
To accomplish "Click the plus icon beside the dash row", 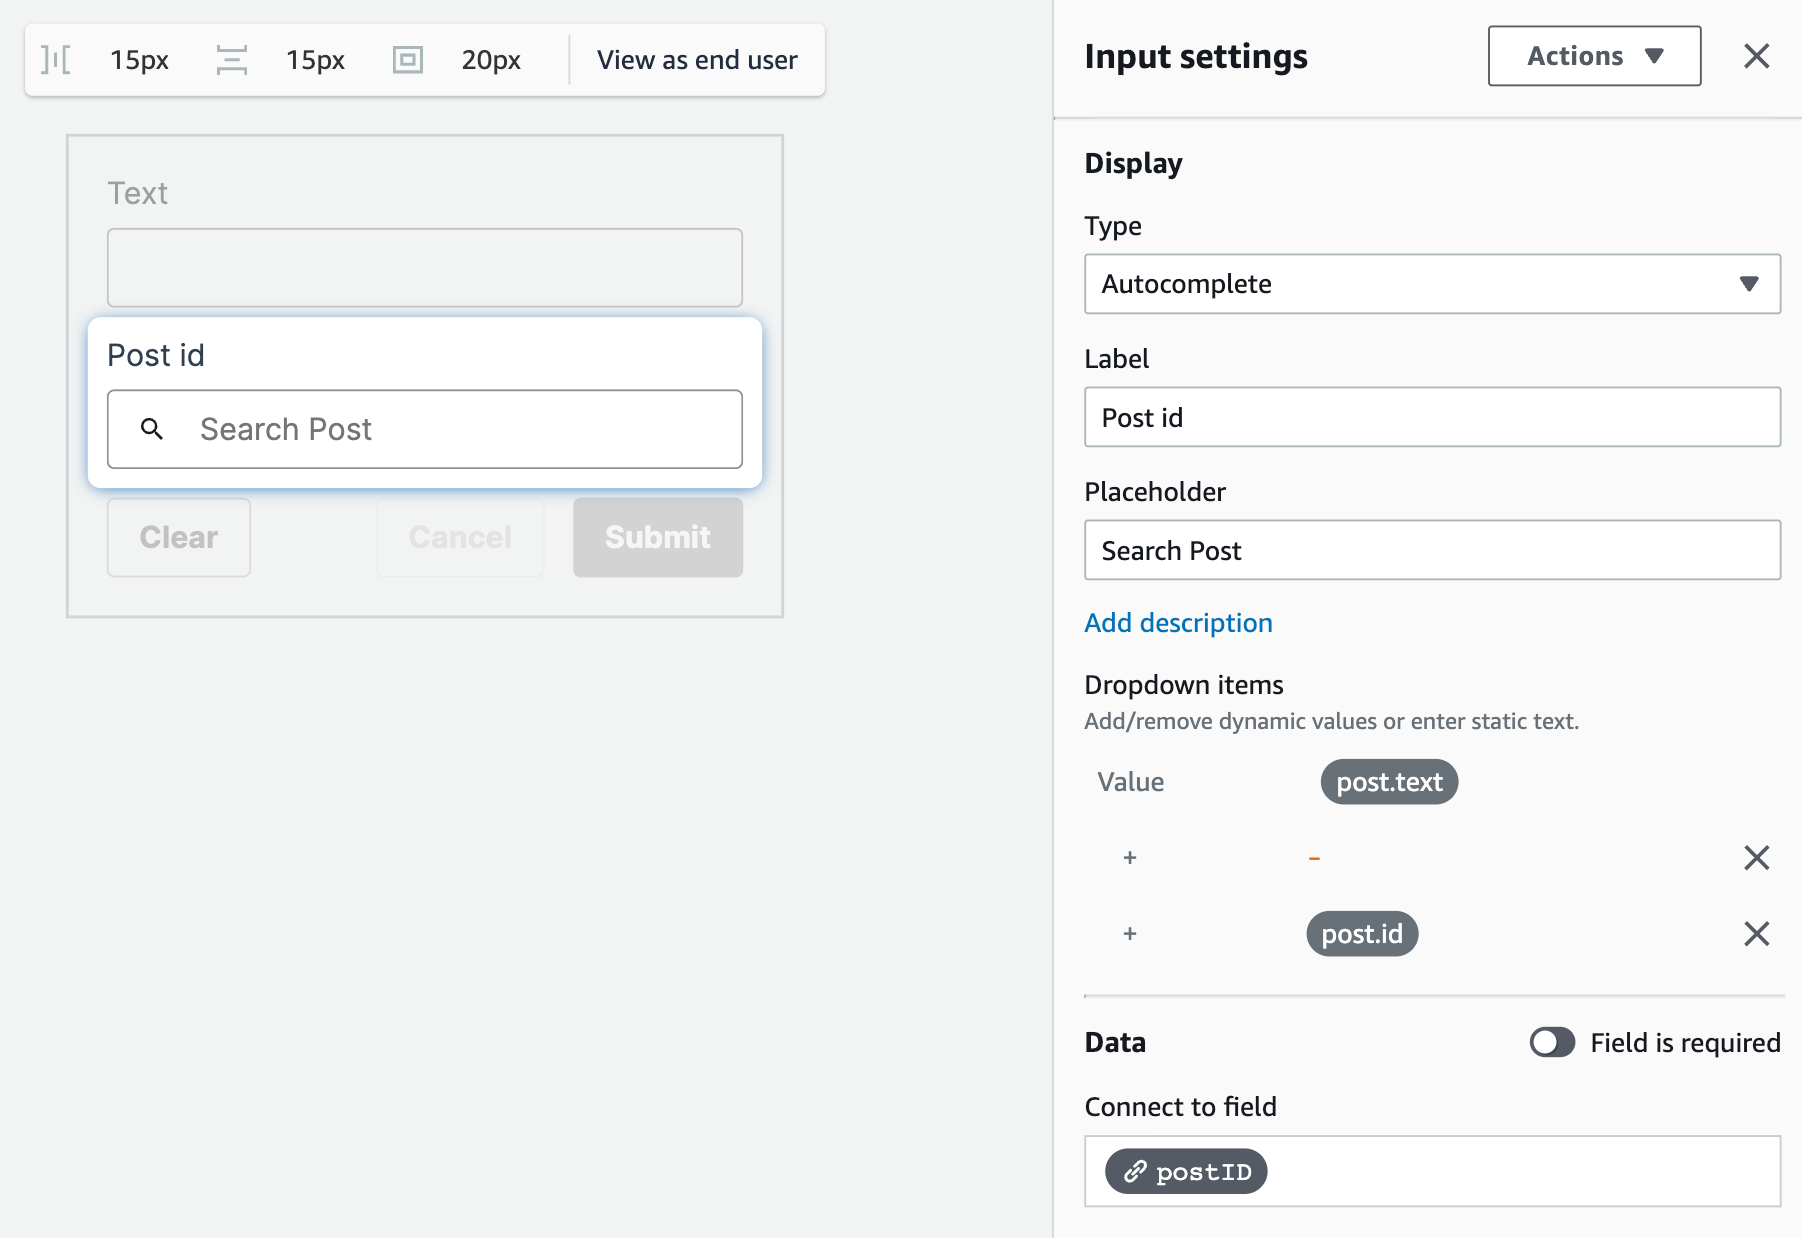I will point(1130,858).
